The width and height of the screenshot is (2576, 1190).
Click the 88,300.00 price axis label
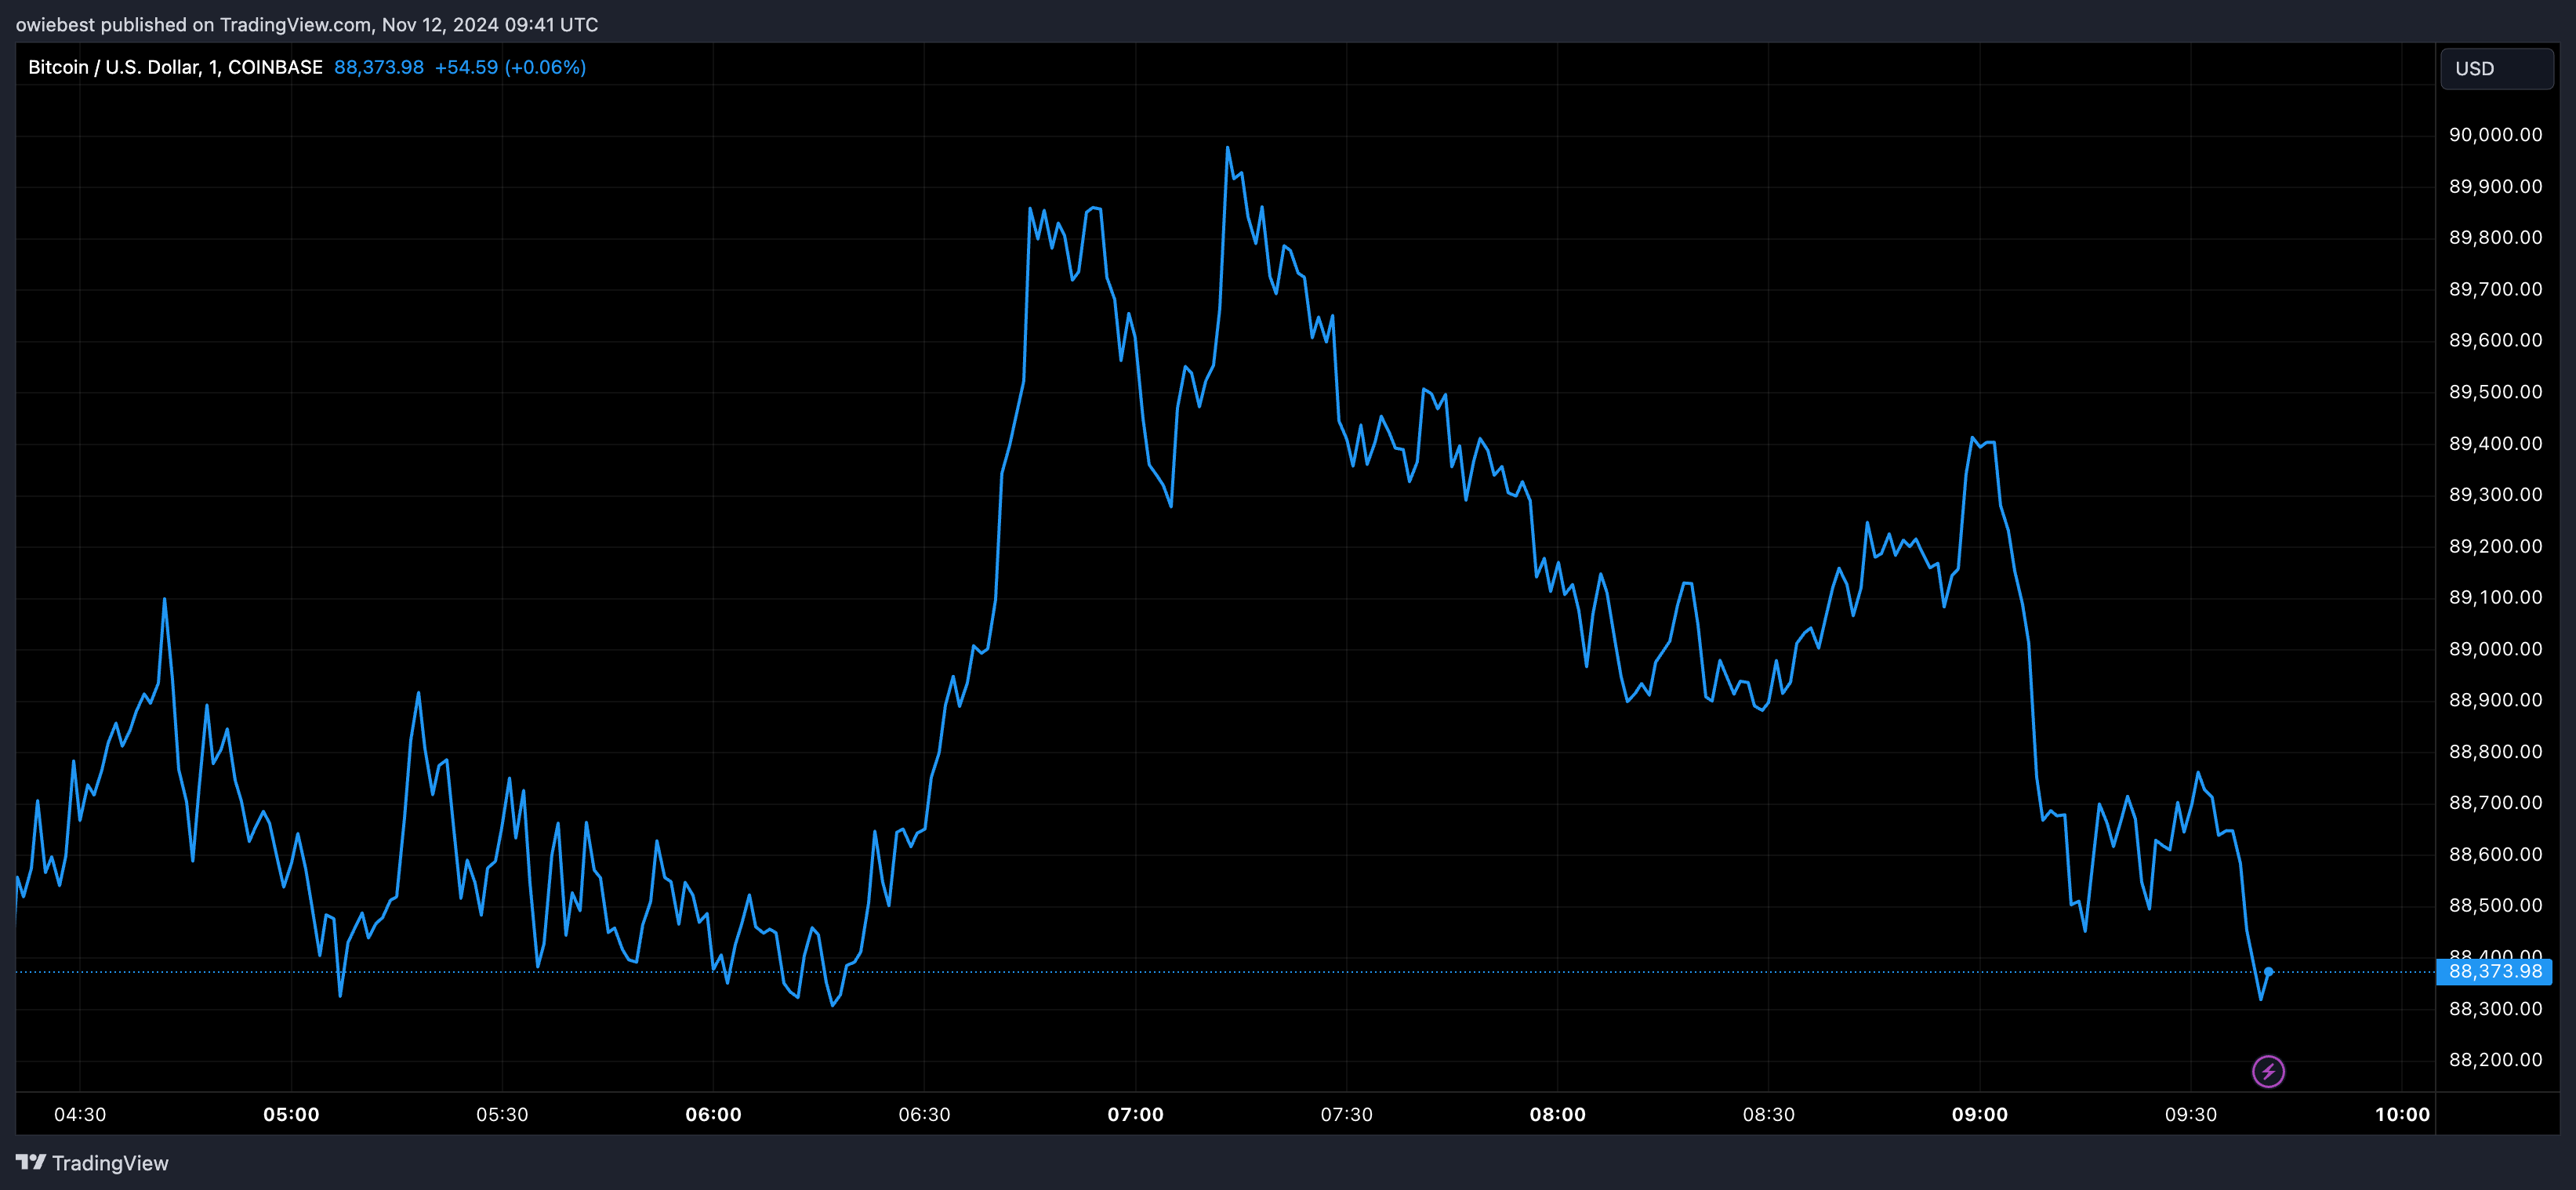[2495, 1009]
